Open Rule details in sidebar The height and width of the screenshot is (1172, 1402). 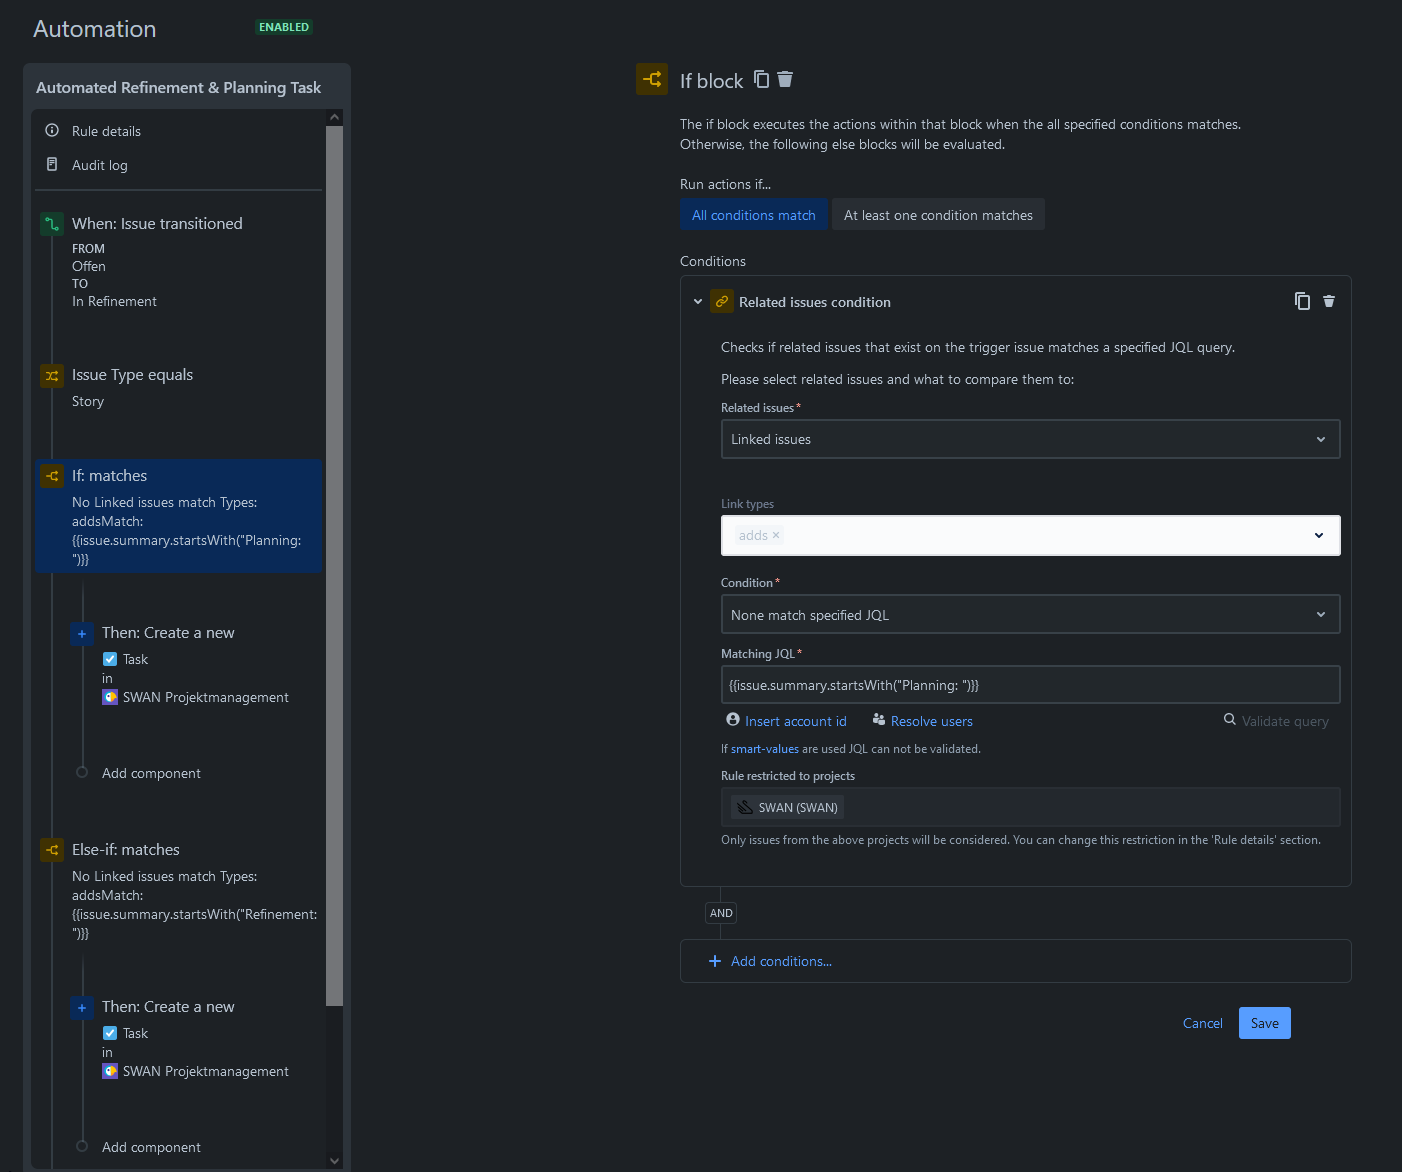click(x=106, y=131)
